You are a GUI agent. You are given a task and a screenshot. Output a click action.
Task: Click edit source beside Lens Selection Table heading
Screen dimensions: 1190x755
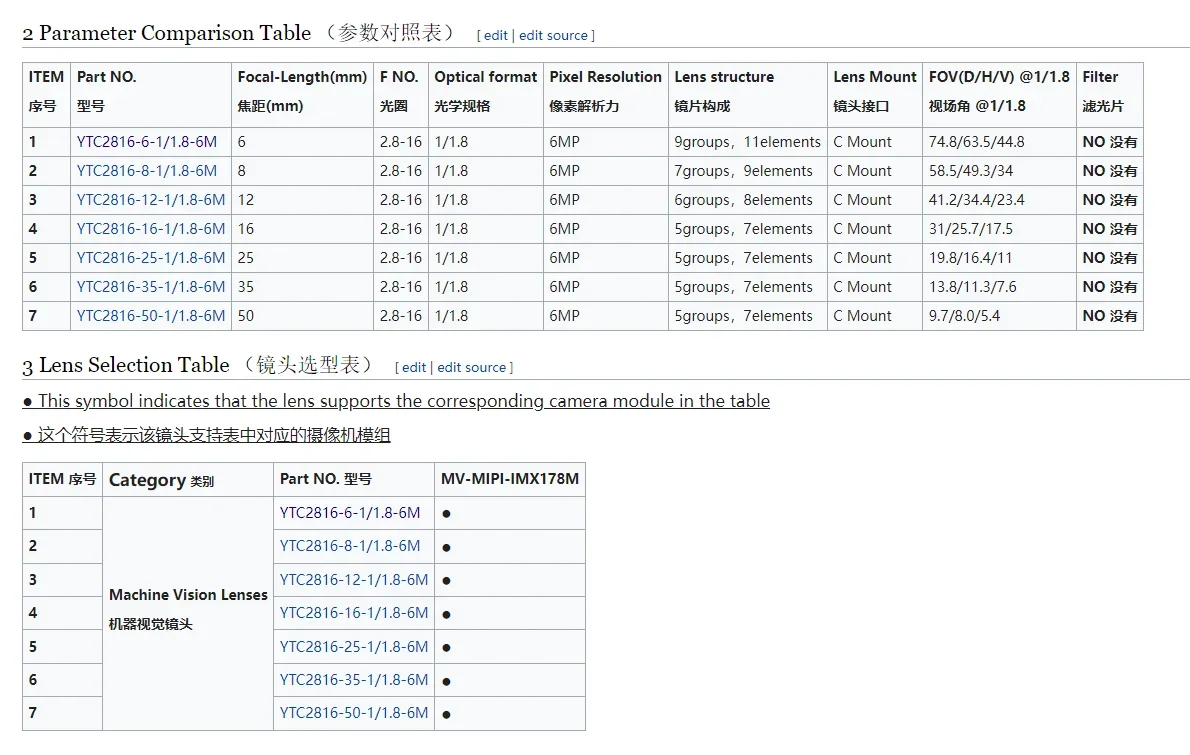point(472,367)
